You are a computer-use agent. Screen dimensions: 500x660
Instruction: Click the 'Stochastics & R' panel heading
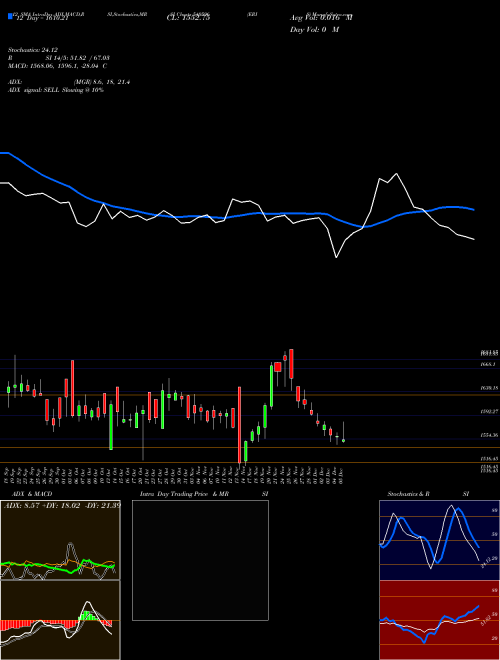pos(409,494)
